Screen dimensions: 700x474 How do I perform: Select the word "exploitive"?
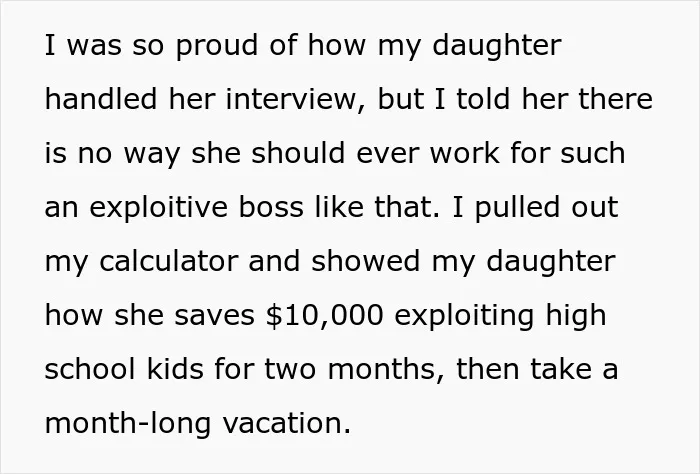(x=158, y=208)
